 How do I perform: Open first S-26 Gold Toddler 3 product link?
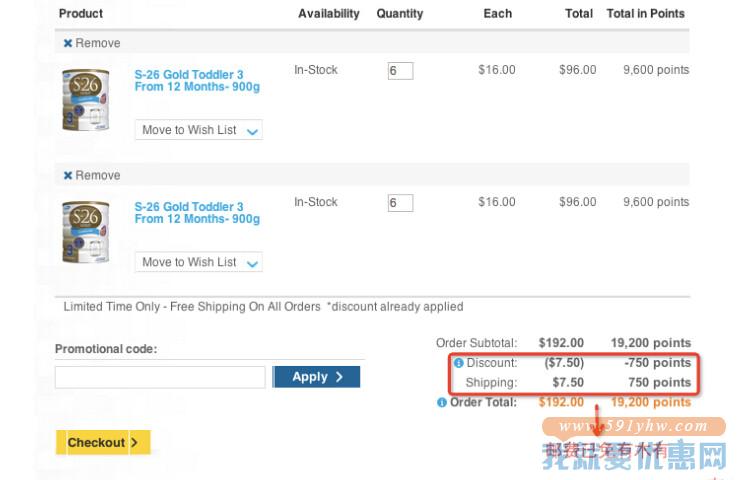(197, 81)
